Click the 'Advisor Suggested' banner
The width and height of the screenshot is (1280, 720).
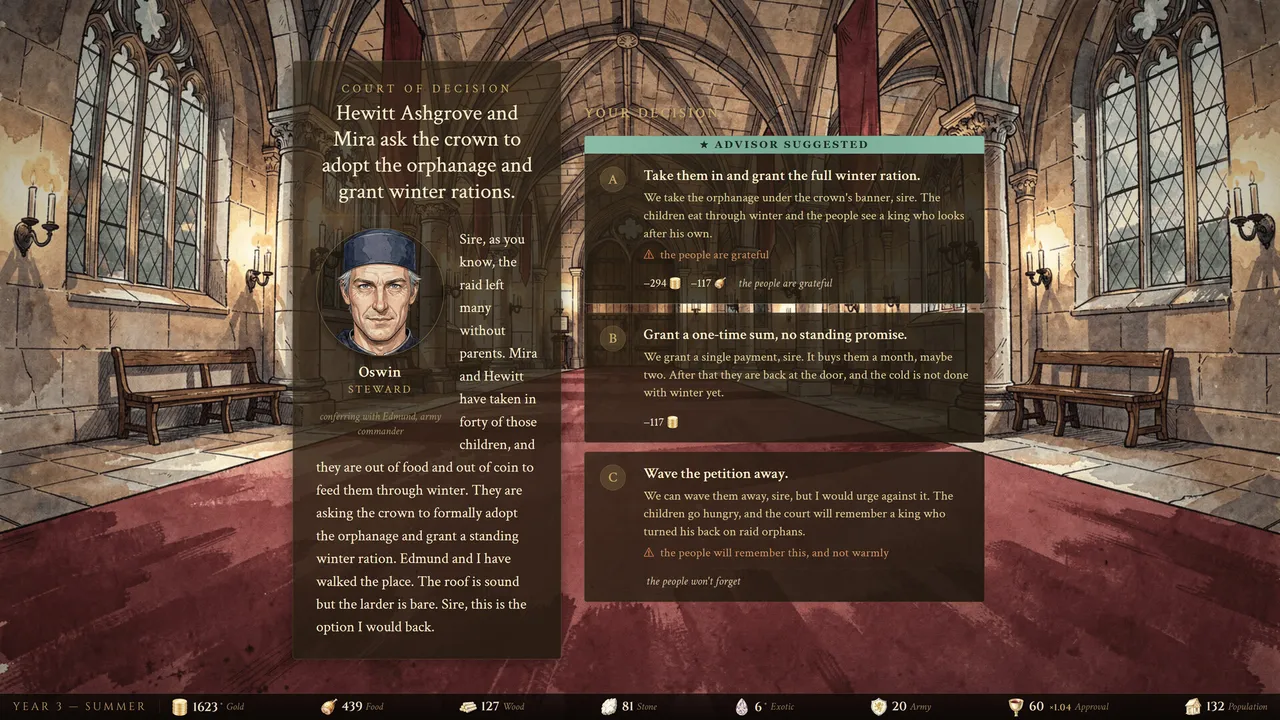tap(784, 145)
